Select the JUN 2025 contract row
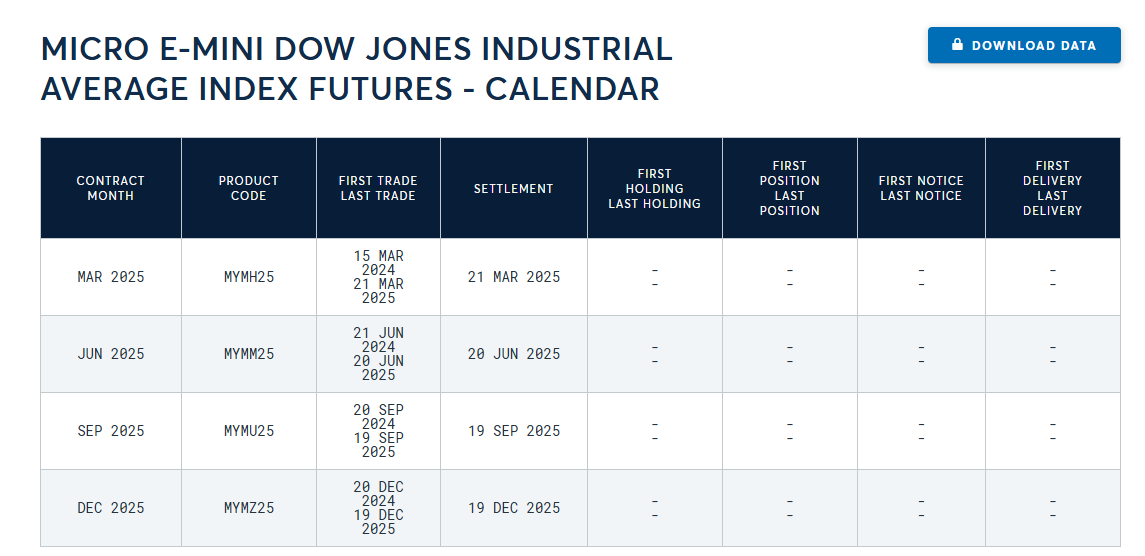This screenshot has height=556, width=1145. coord(581,354)
